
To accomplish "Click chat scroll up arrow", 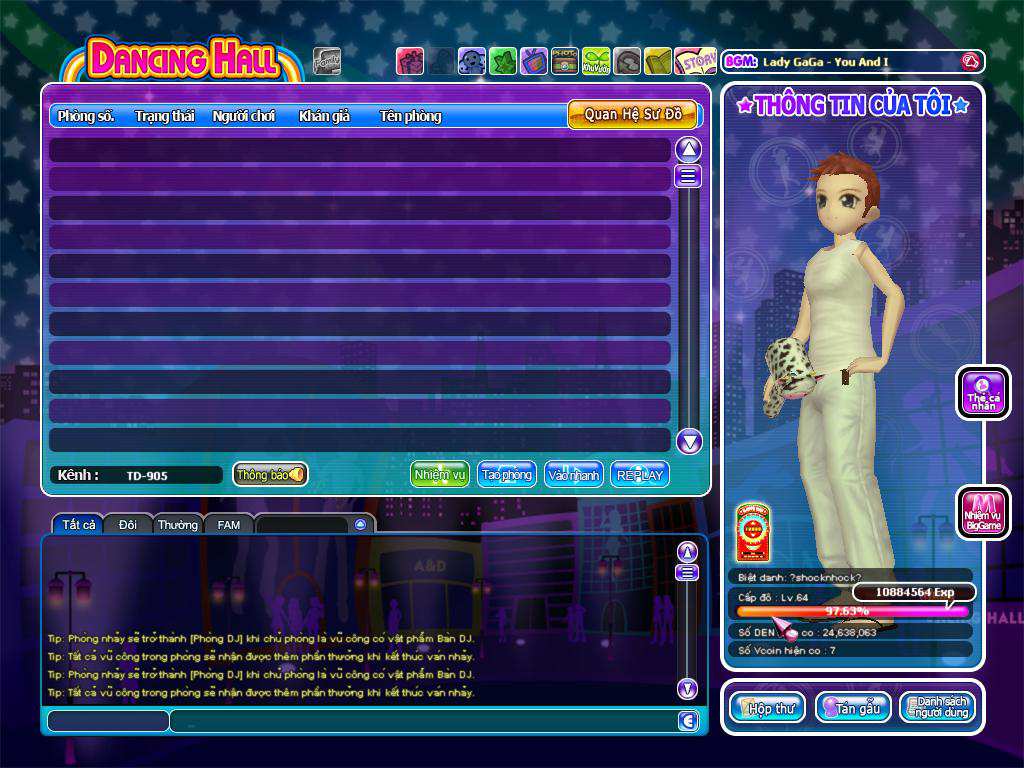I will pos(687,552).
